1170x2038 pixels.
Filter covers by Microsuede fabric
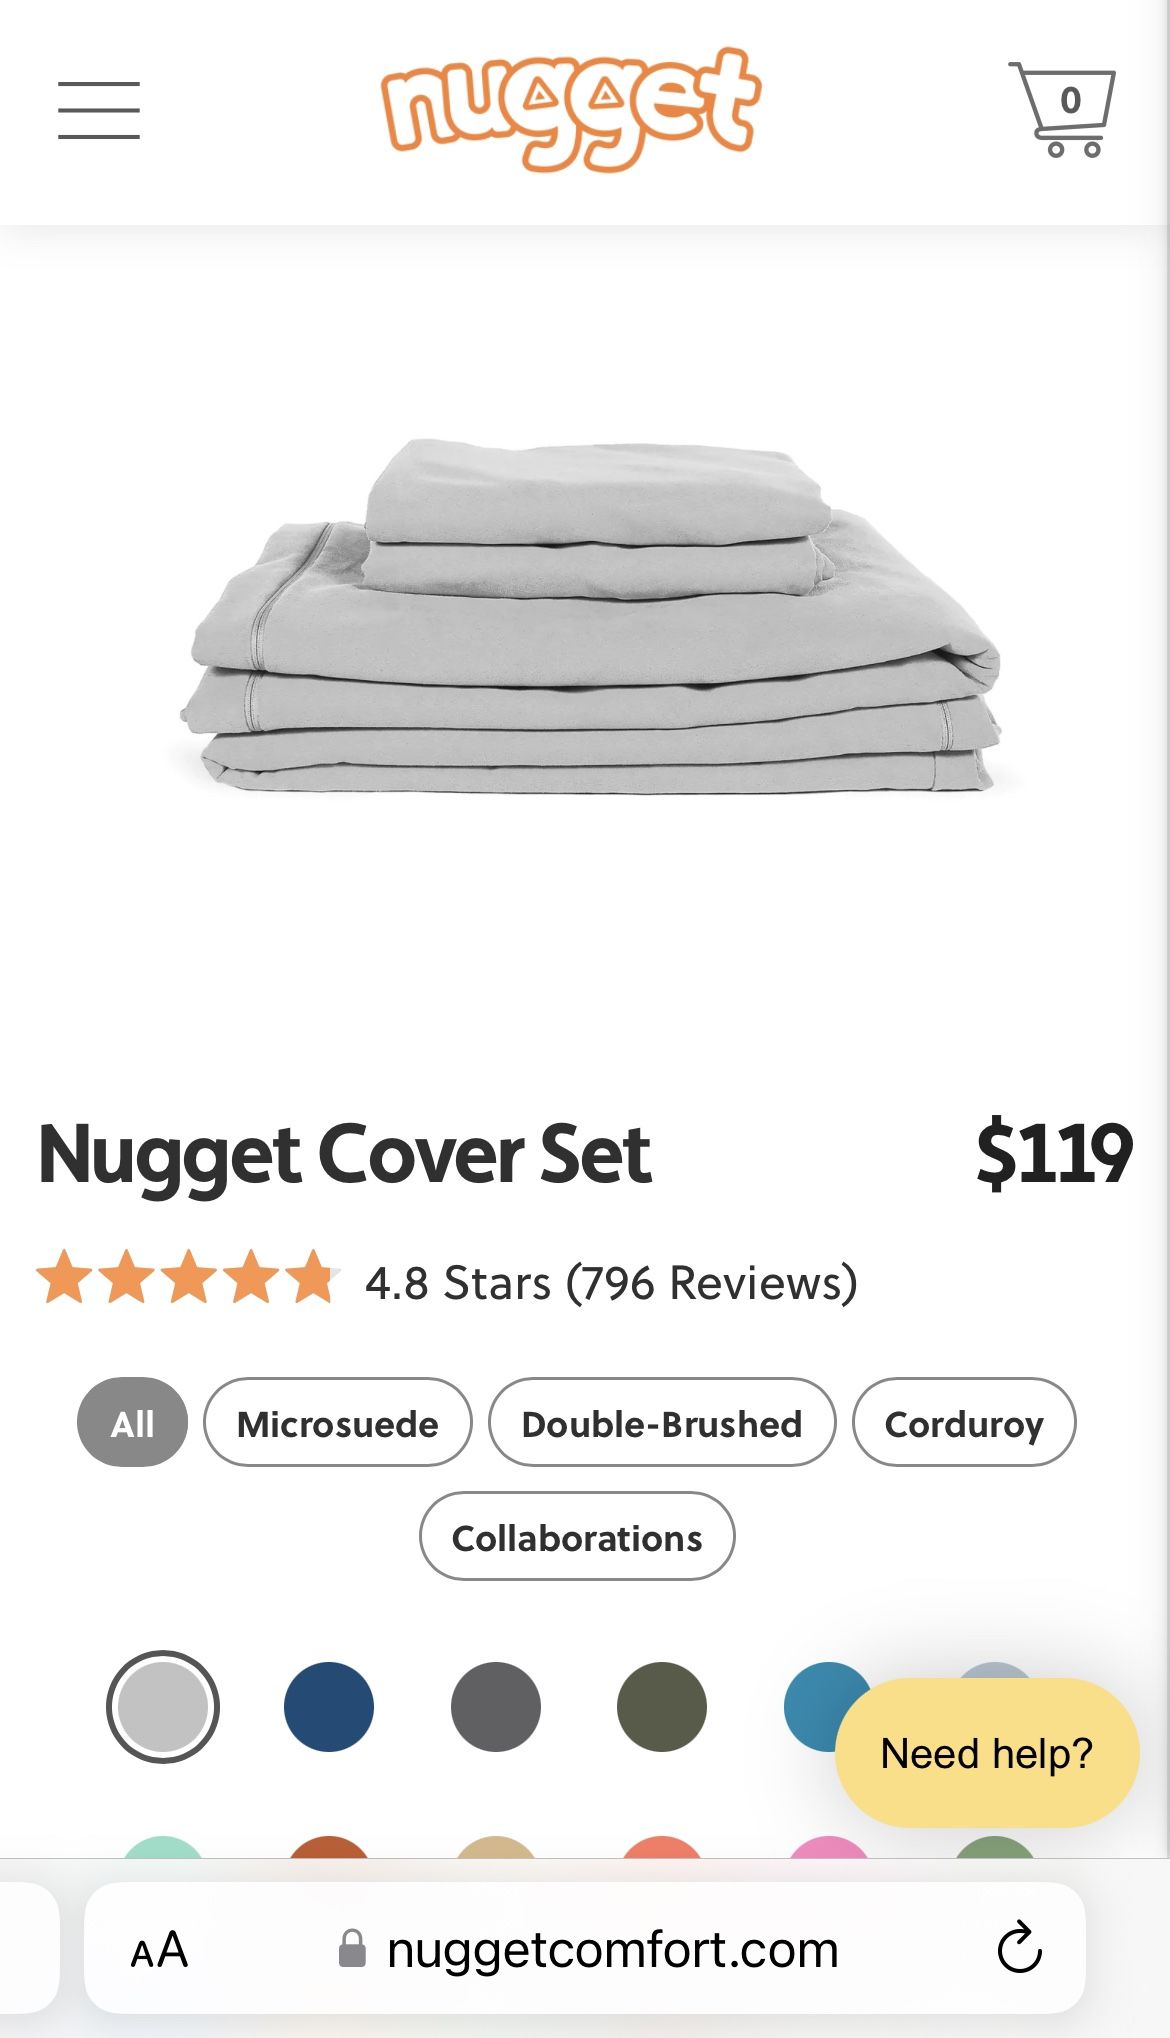(337, 1422)
